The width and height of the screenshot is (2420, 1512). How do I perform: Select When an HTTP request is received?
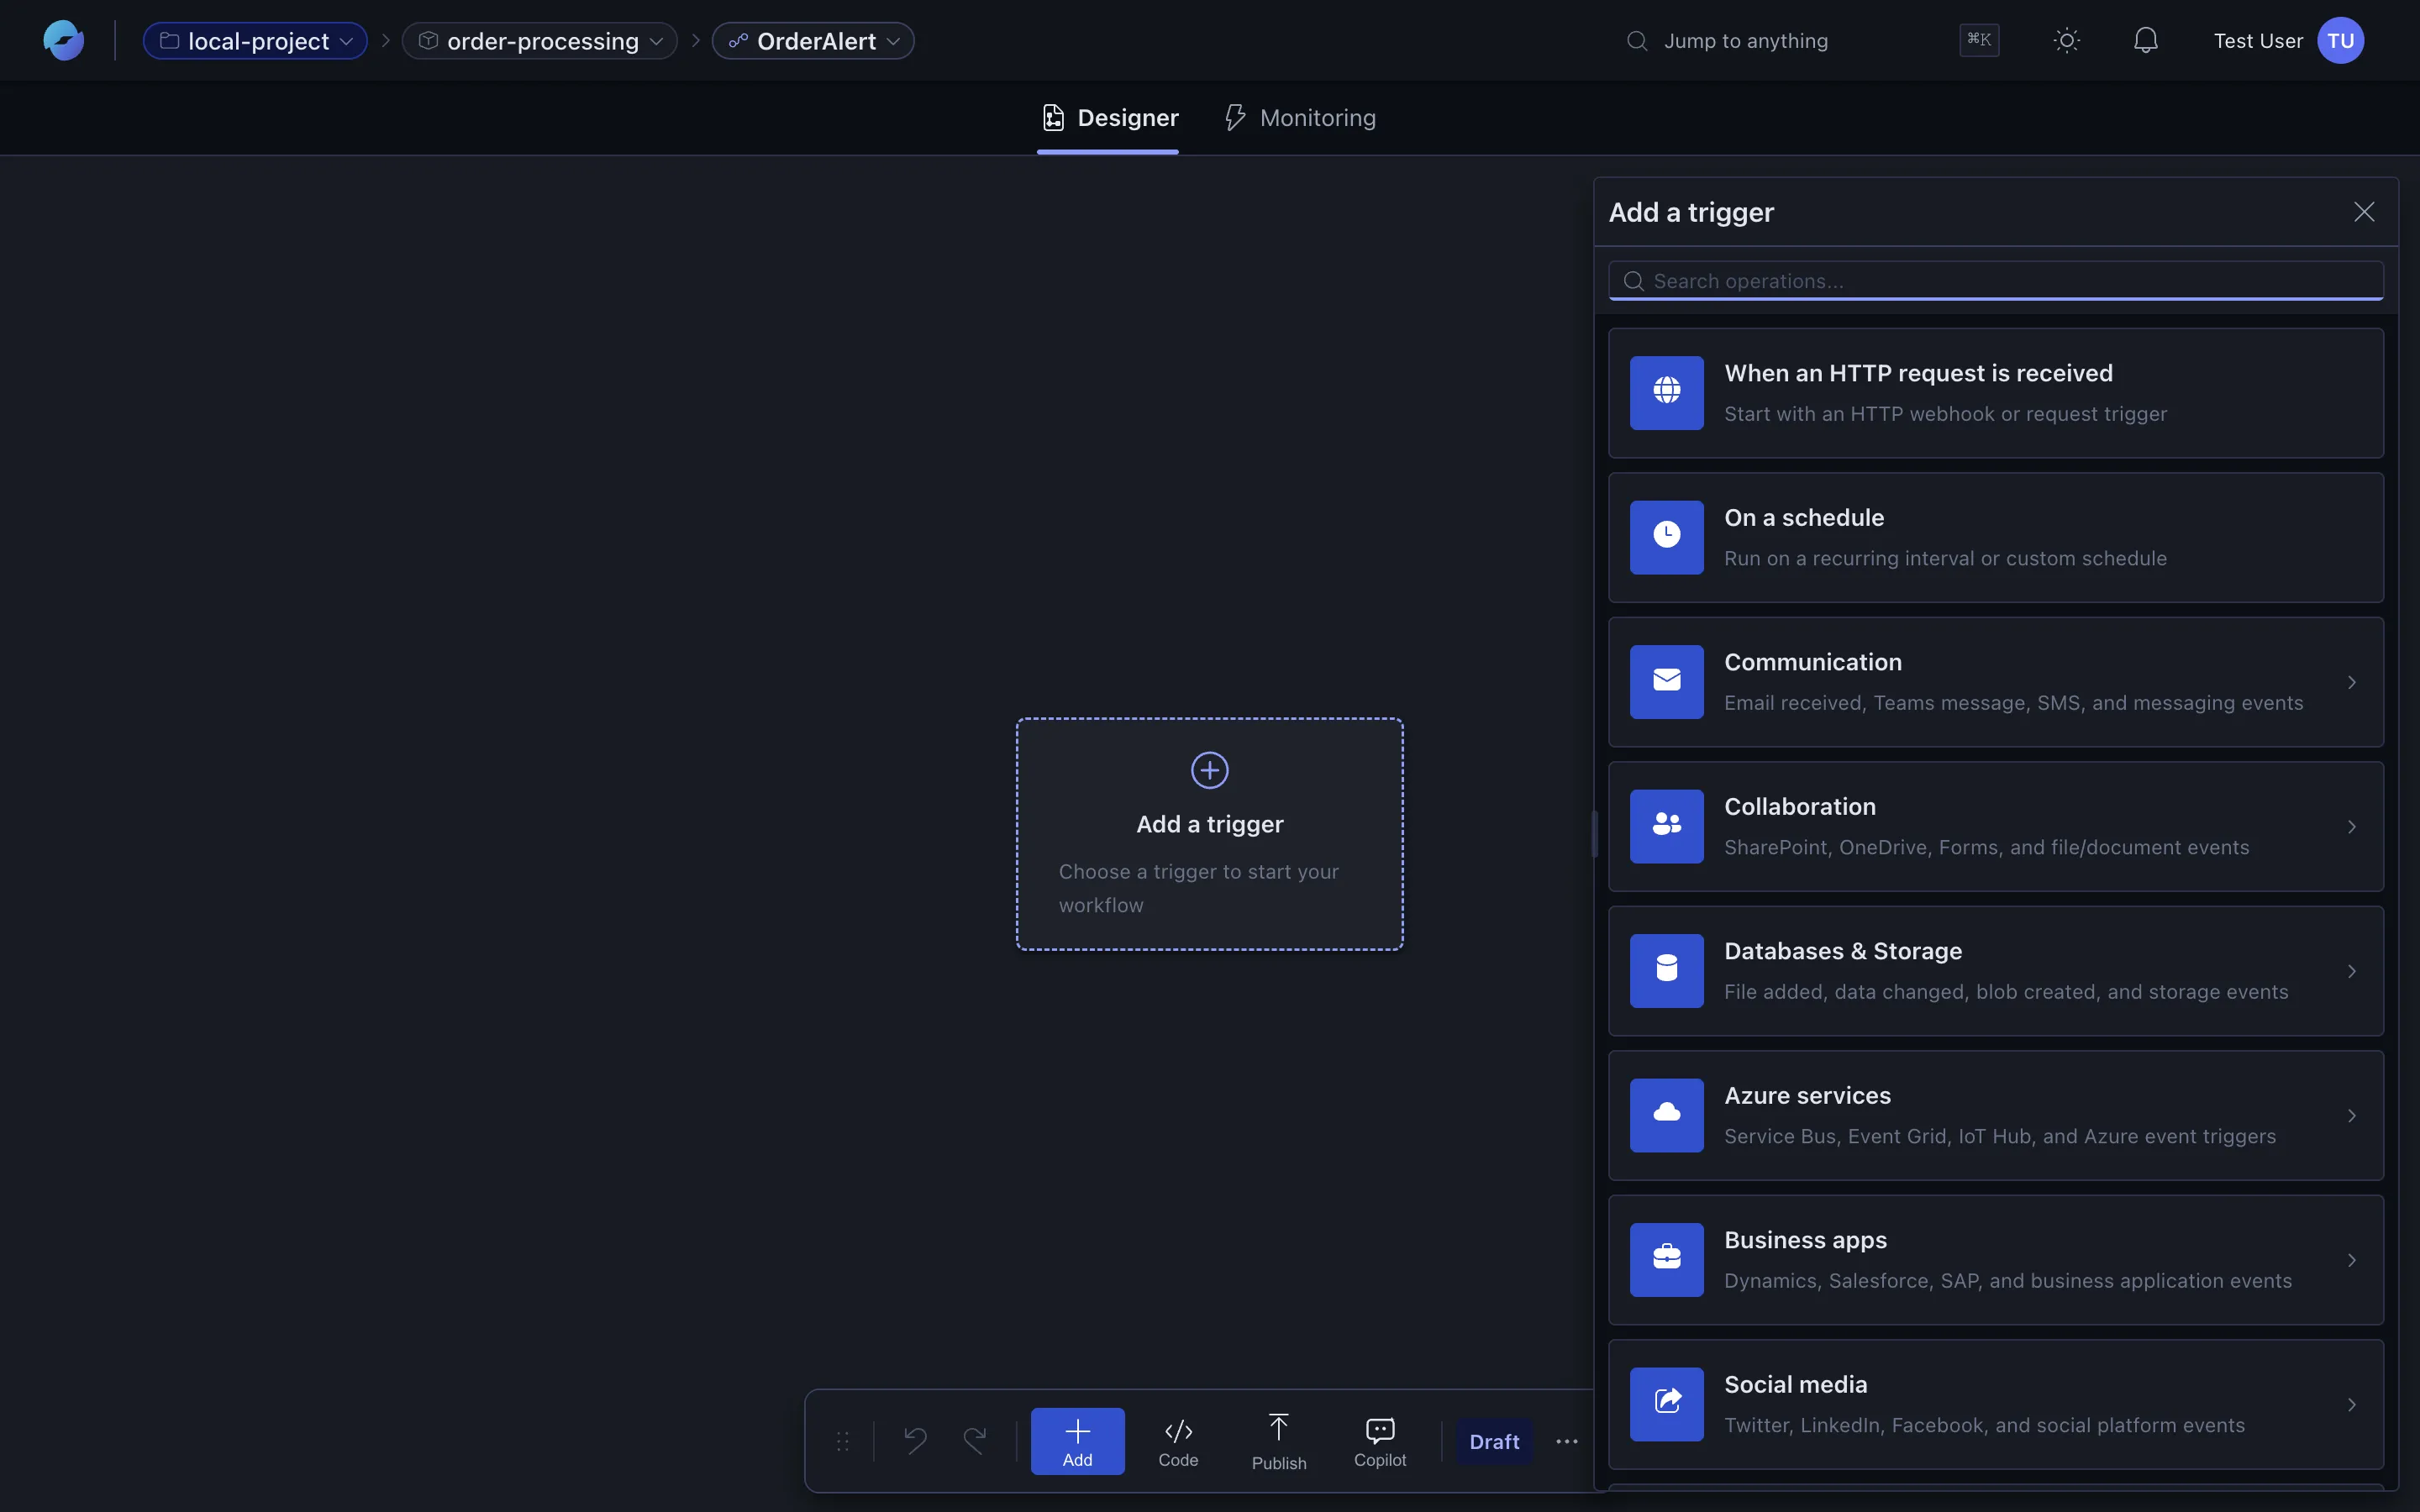1995,393
